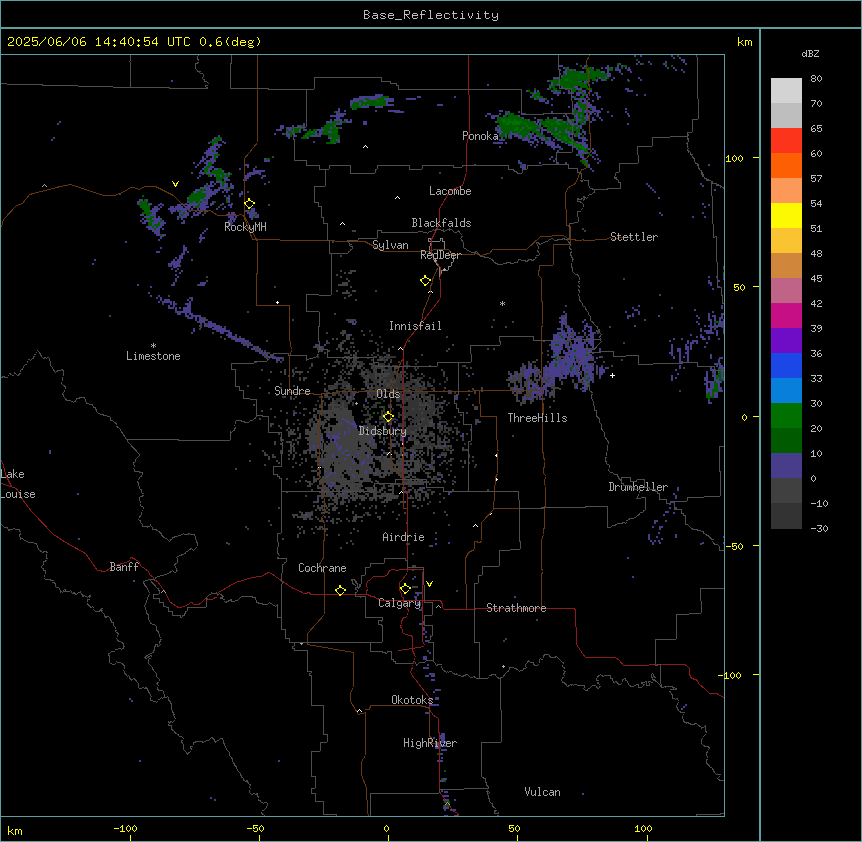Click the RedDeer city label
862x842 pixels.
coord(440,255)
